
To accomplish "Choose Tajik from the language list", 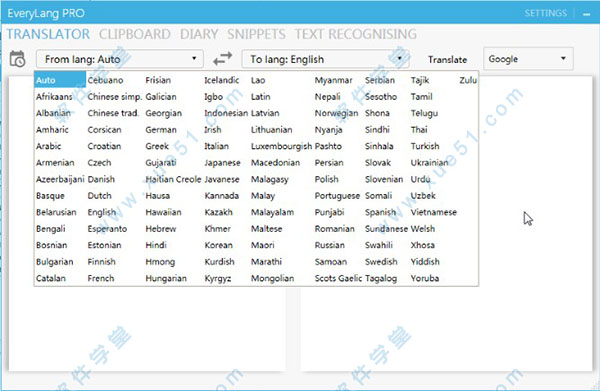I will coord(420,80).
